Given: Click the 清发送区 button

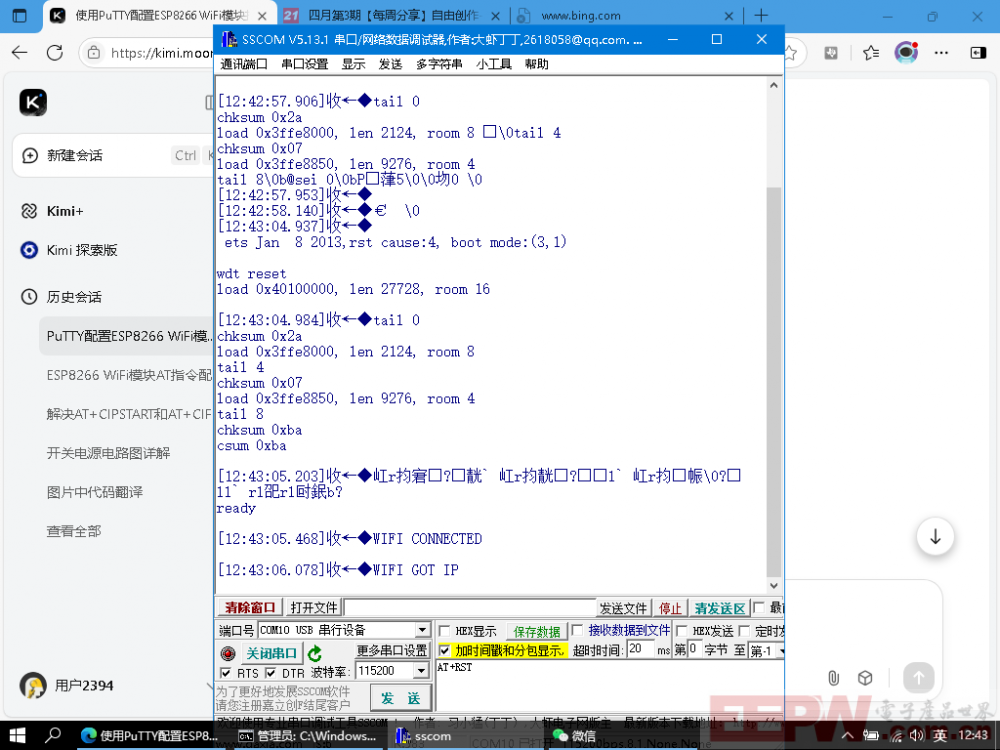Looking at the screenshot, I should (x=719, y=608).
